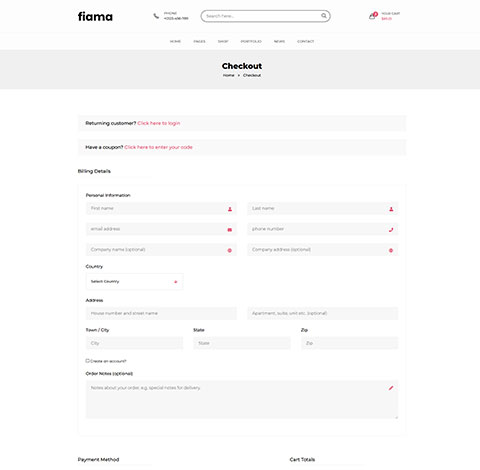Viewport: 480px width, 470px height.
Task: Click the Home breadcrumb link
Action: click(x=229, y=75)
